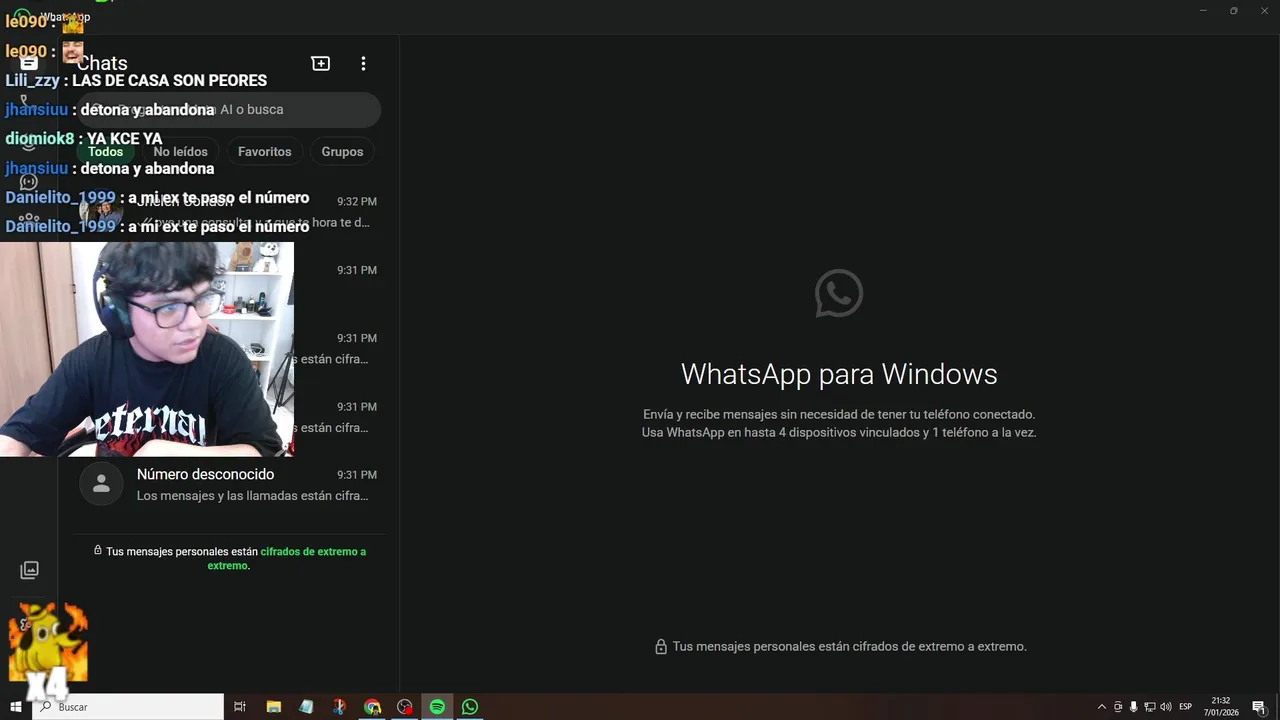Click the ESP language indicator
Screen dimensions: 1280x720
(x=1186, y=707)
